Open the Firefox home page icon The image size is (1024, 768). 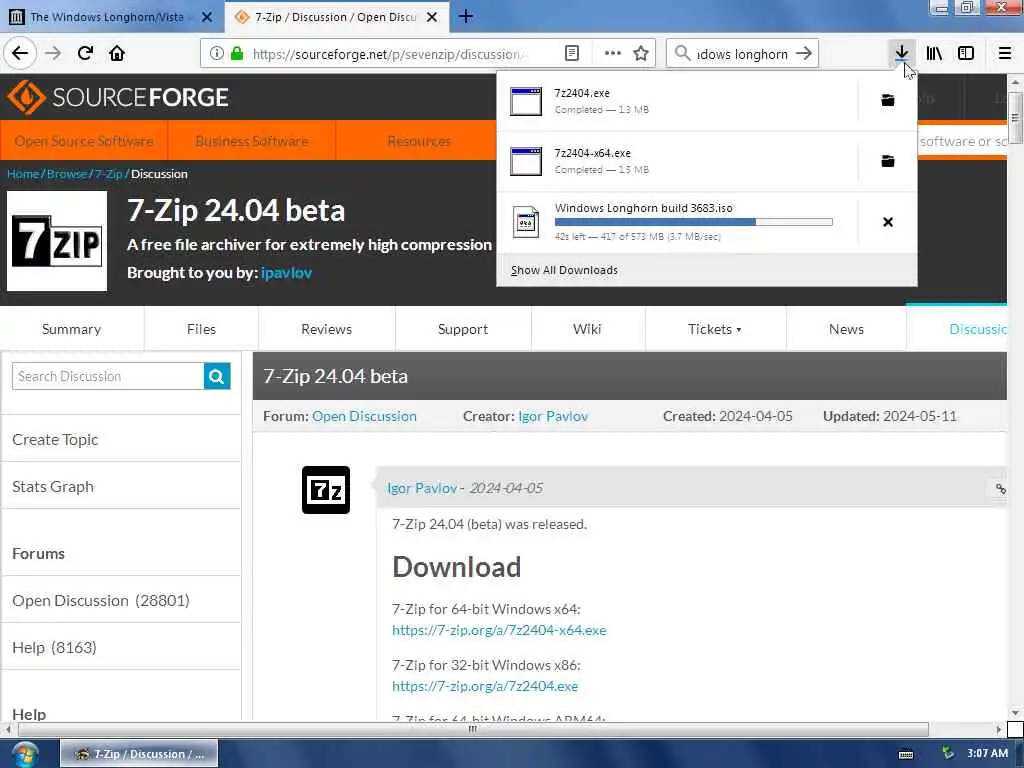coord(117,53)
